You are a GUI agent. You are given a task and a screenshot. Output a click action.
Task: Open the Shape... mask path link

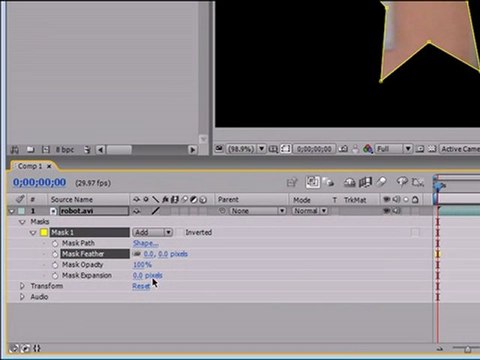pos(145,243)
